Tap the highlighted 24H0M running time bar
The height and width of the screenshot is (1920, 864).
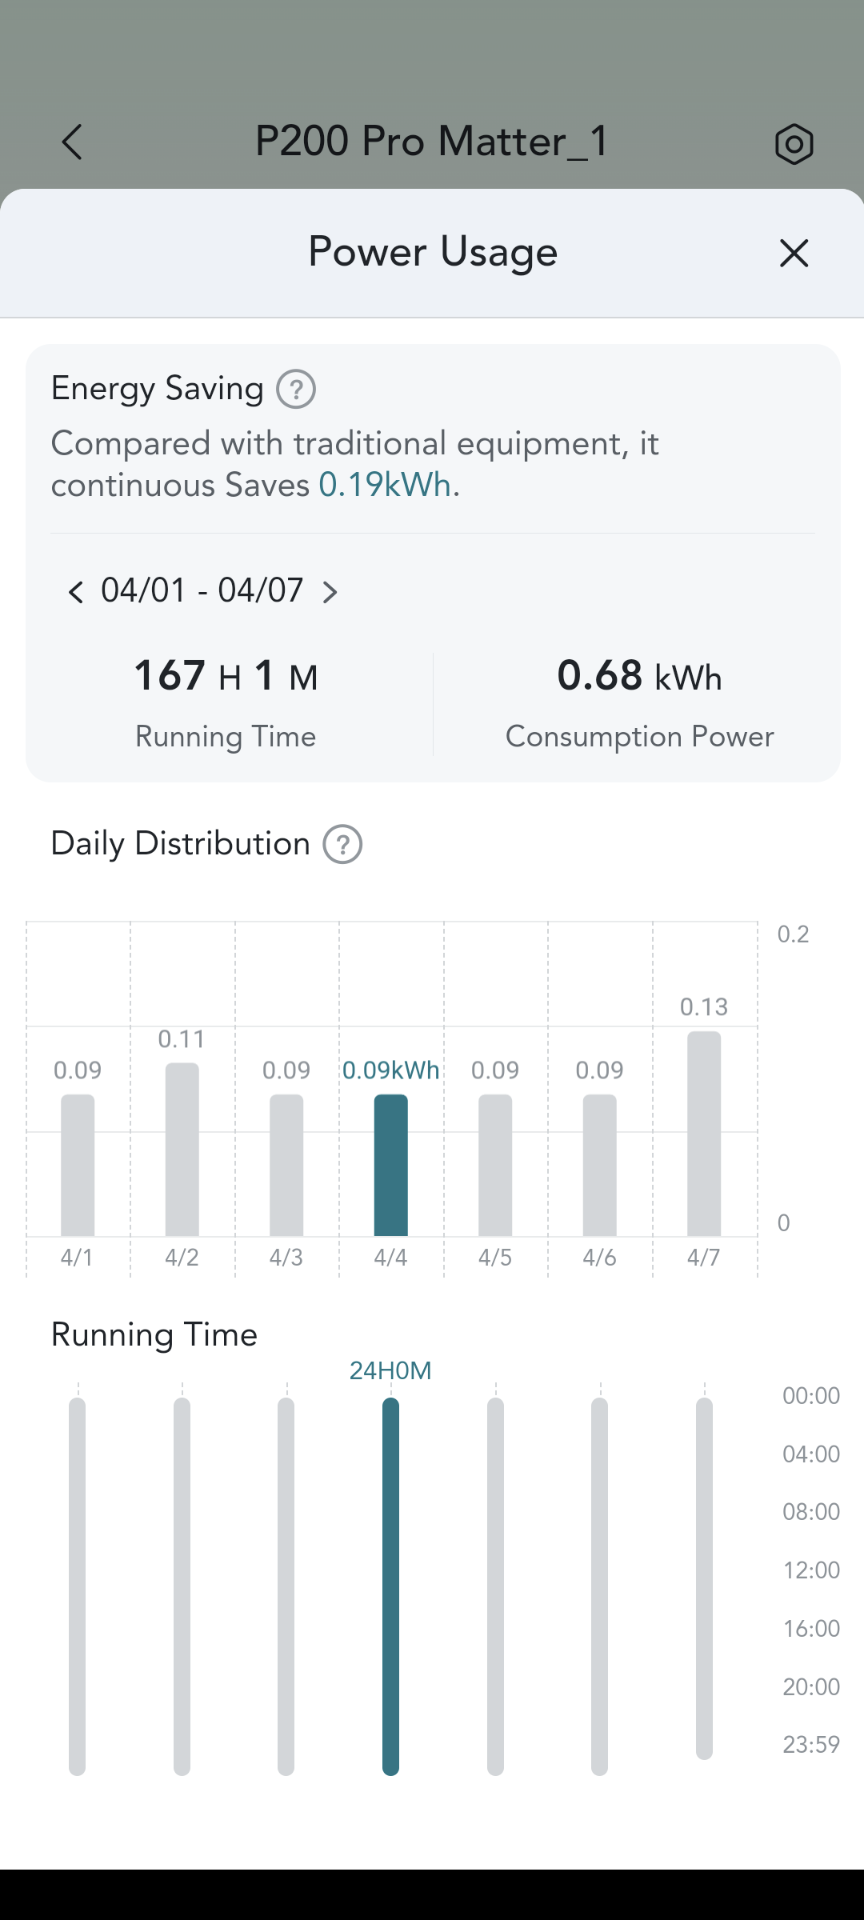(391, 1586)
